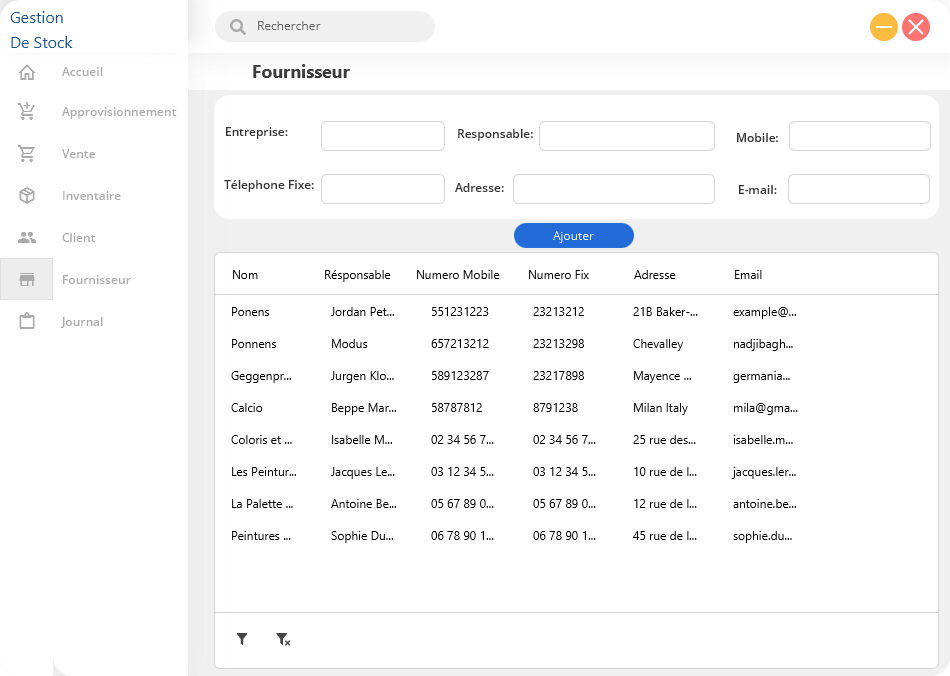Click the Vente shopping cart icon
950x676 pixels.
pos(27,153)
